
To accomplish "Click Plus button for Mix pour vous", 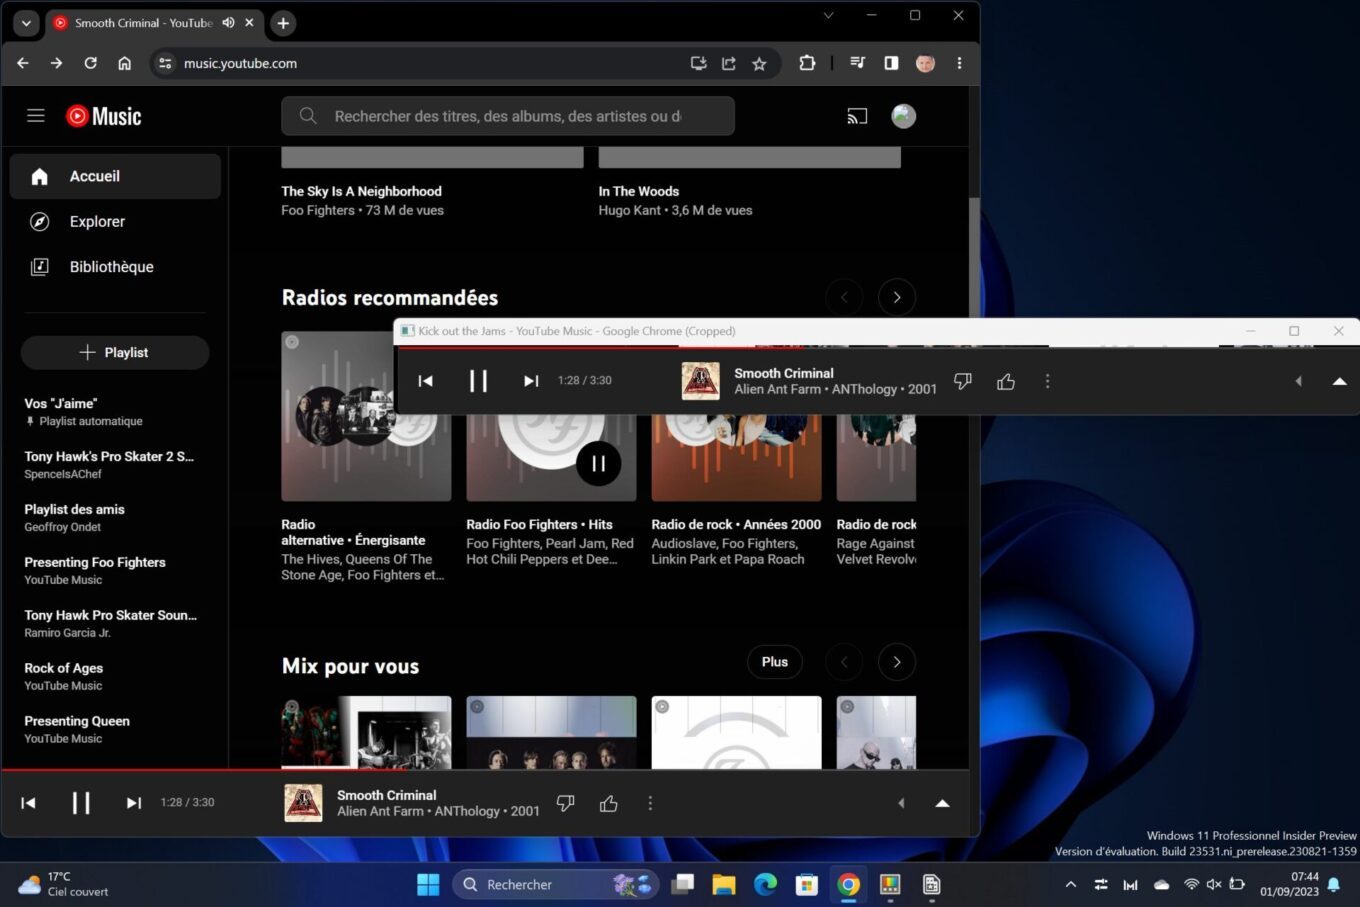I will [775, 662].
